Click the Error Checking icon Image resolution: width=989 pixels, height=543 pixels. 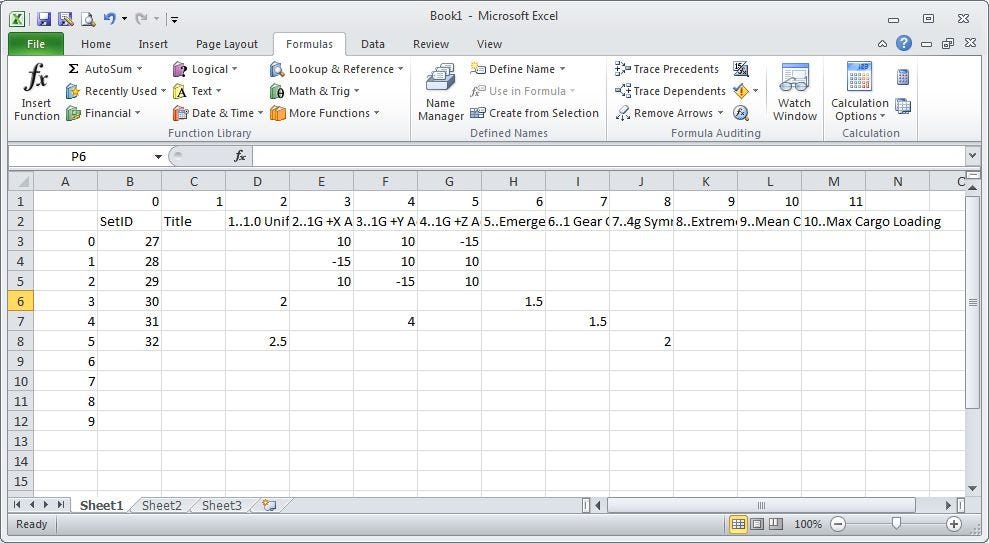pyautogui.click(x=740, y=91)
